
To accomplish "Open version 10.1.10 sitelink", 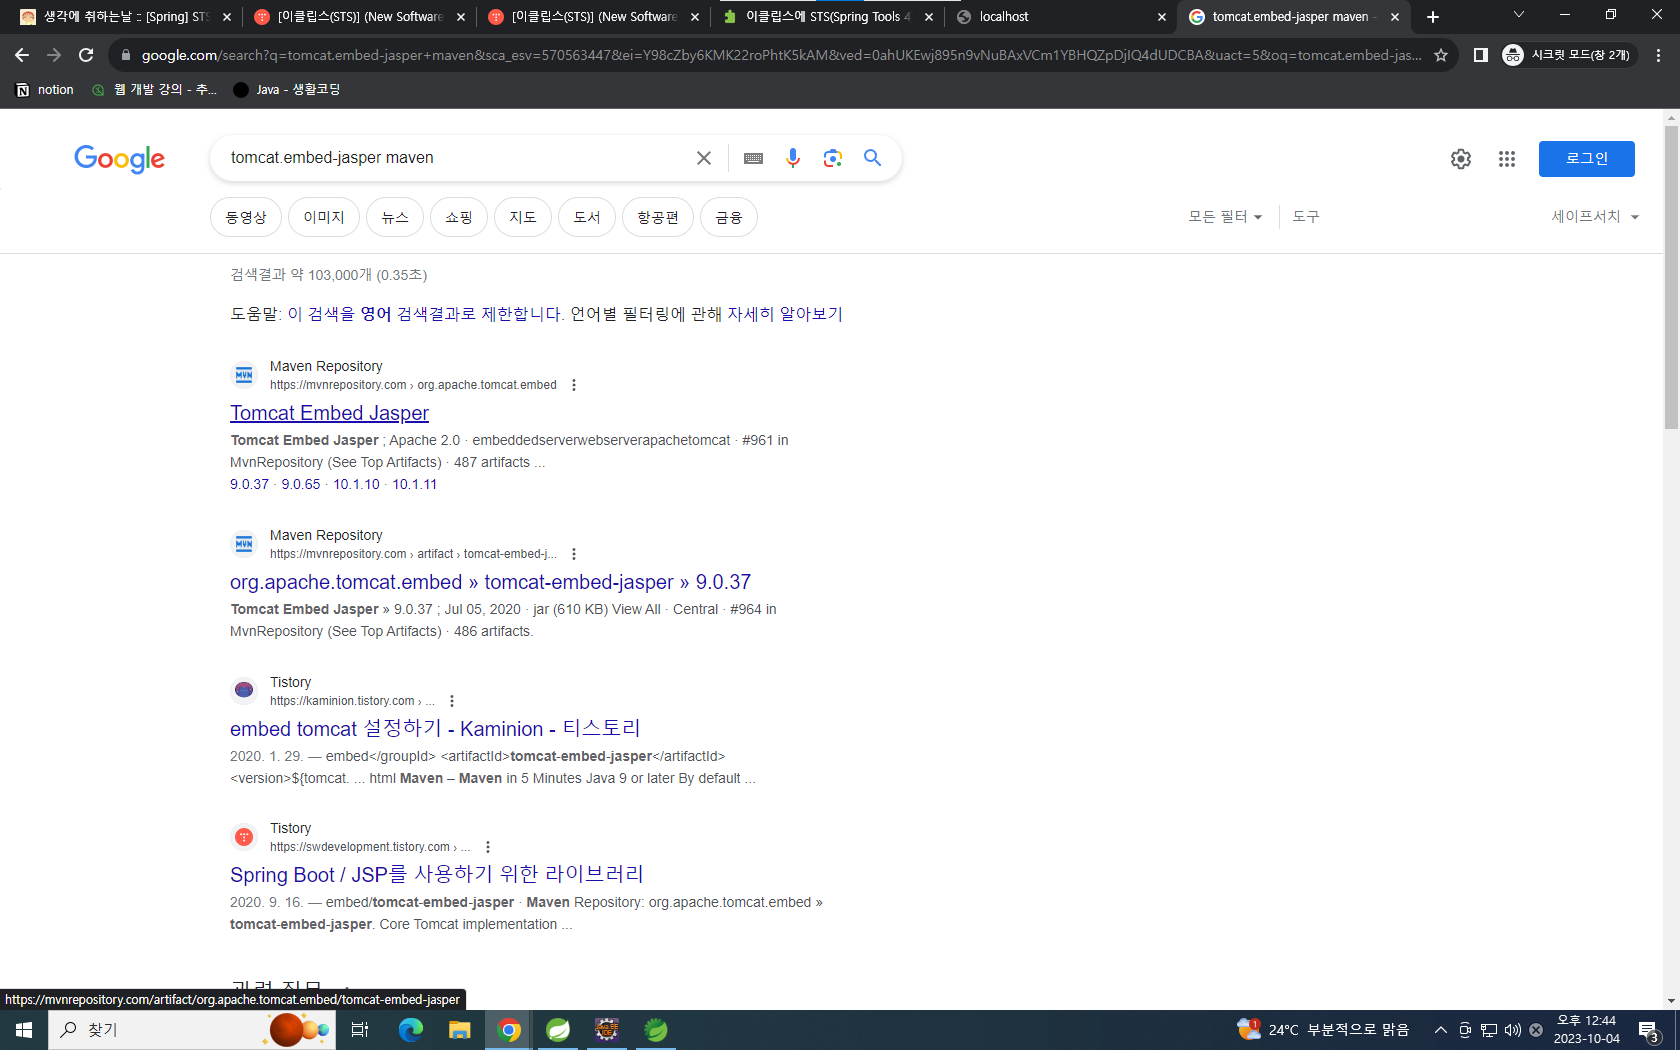I will pyautogui.click(x=356, y=484).
